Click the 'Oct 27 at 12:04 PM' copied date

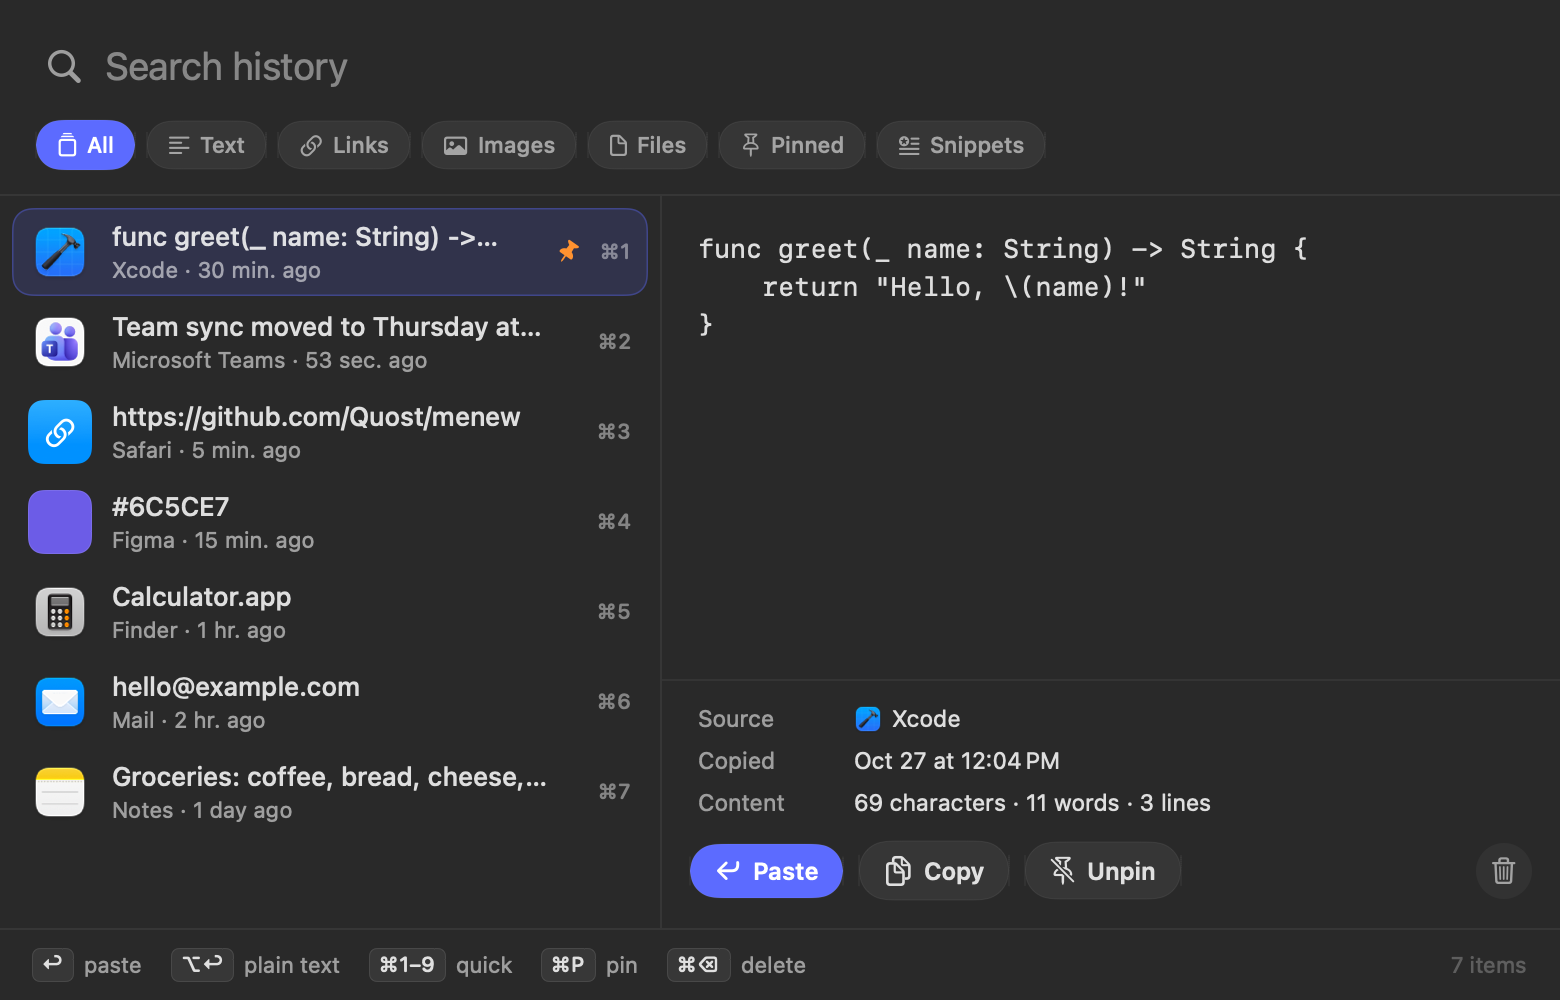click(957, 761)
